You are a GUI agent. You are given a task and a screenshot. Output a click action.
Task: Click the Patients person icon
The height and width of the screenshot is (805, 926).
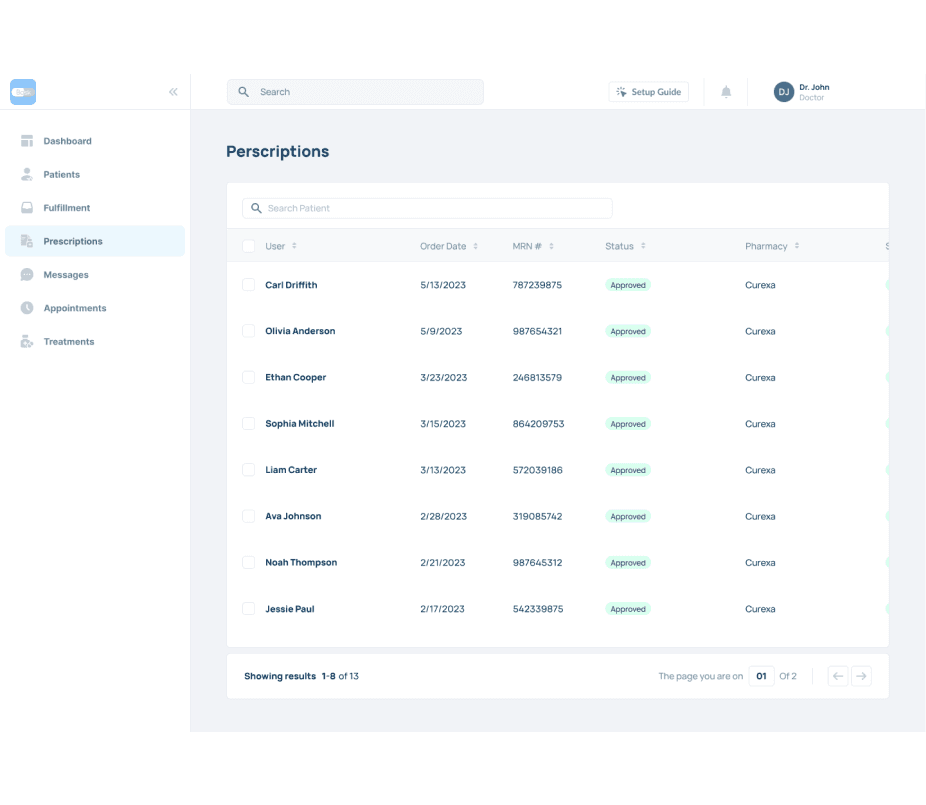27,174
